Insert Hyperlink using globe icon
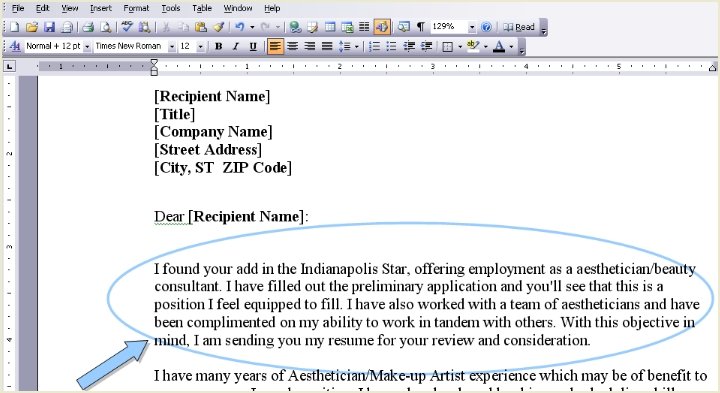This screenshot has width=720, height=393. coord(295,27)
